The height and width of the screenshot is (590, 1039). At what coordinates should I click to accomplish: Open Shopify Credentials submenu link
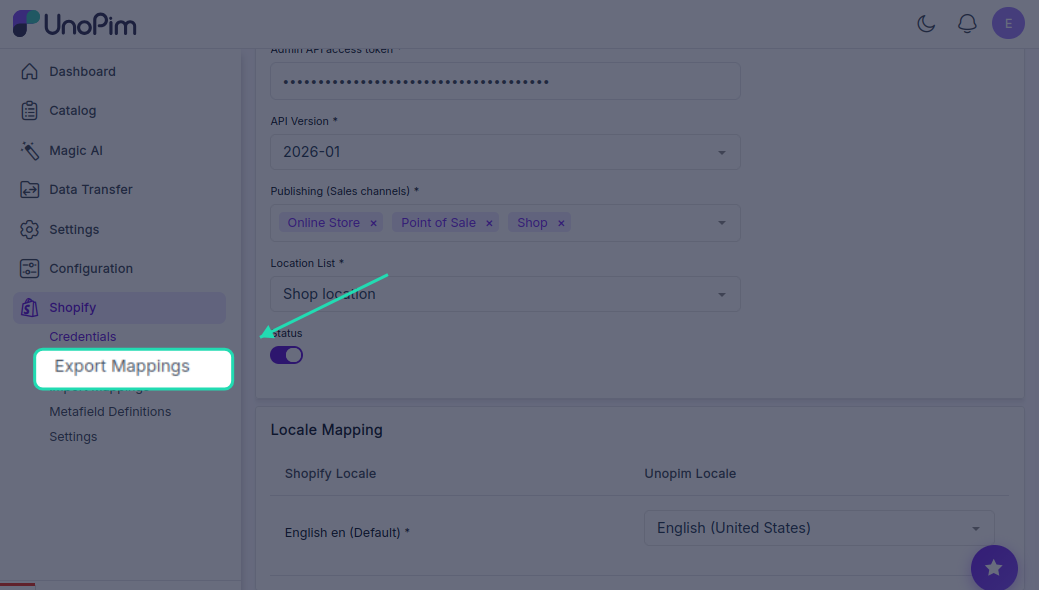coord(83,337)
